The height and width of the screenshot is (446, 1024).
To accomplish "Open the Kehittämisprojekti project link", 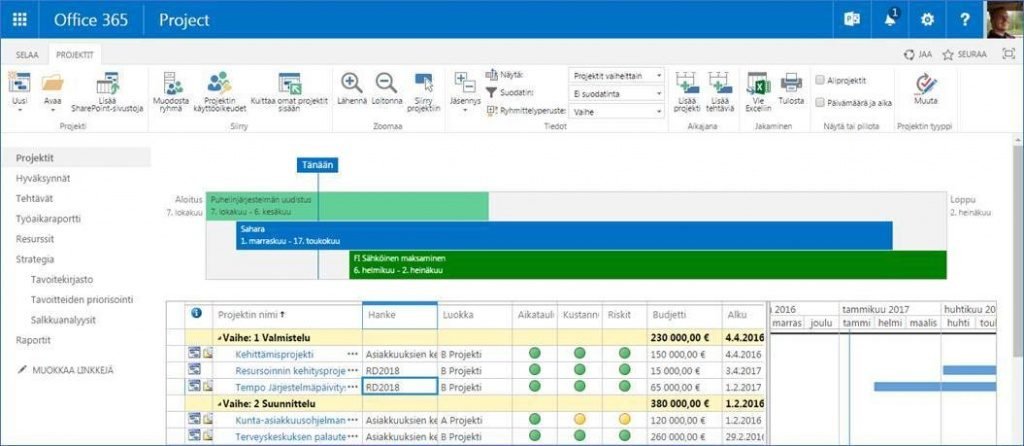I will 274,354.
